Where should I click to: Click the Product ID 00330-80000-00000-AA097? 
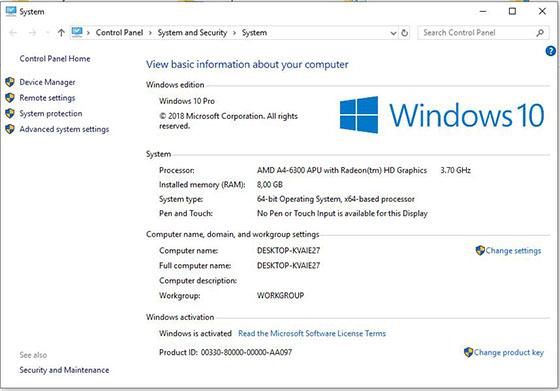pos(246,352)
